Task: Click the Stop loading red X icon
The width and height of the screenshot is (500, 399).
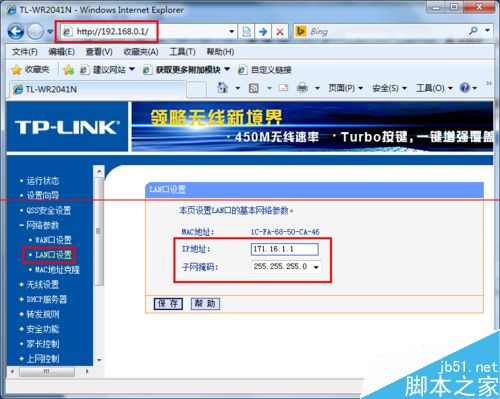Action: click(280, 32)
